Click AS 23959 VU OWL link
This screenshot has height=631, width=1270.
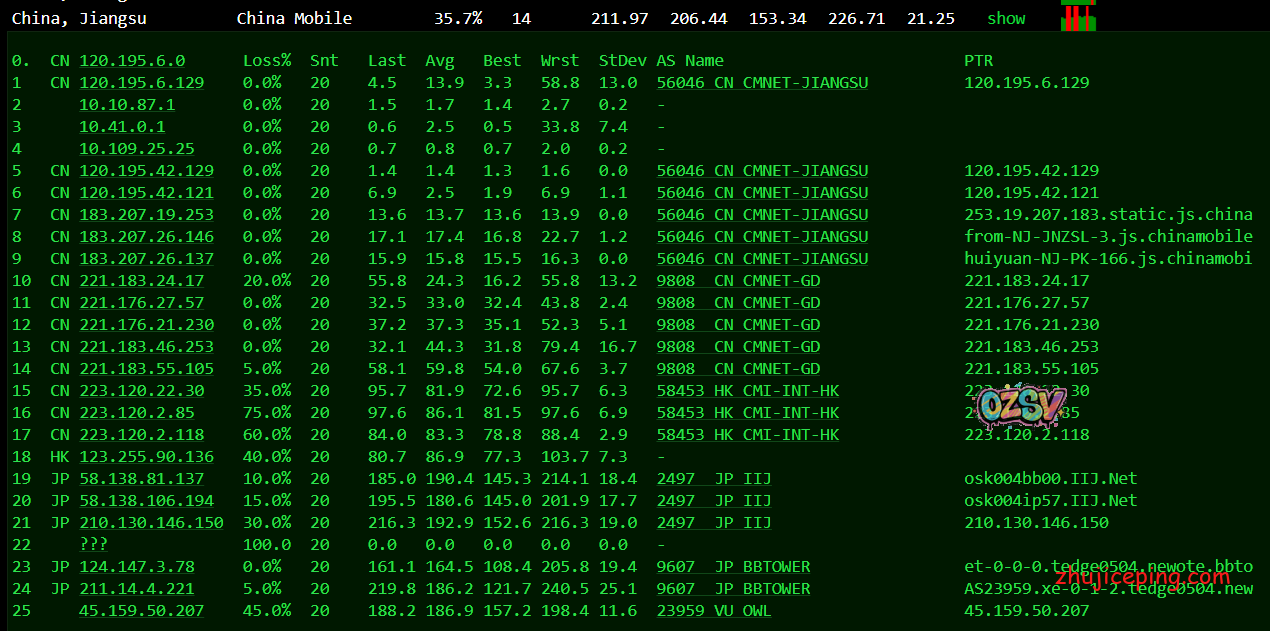(714, 611)
